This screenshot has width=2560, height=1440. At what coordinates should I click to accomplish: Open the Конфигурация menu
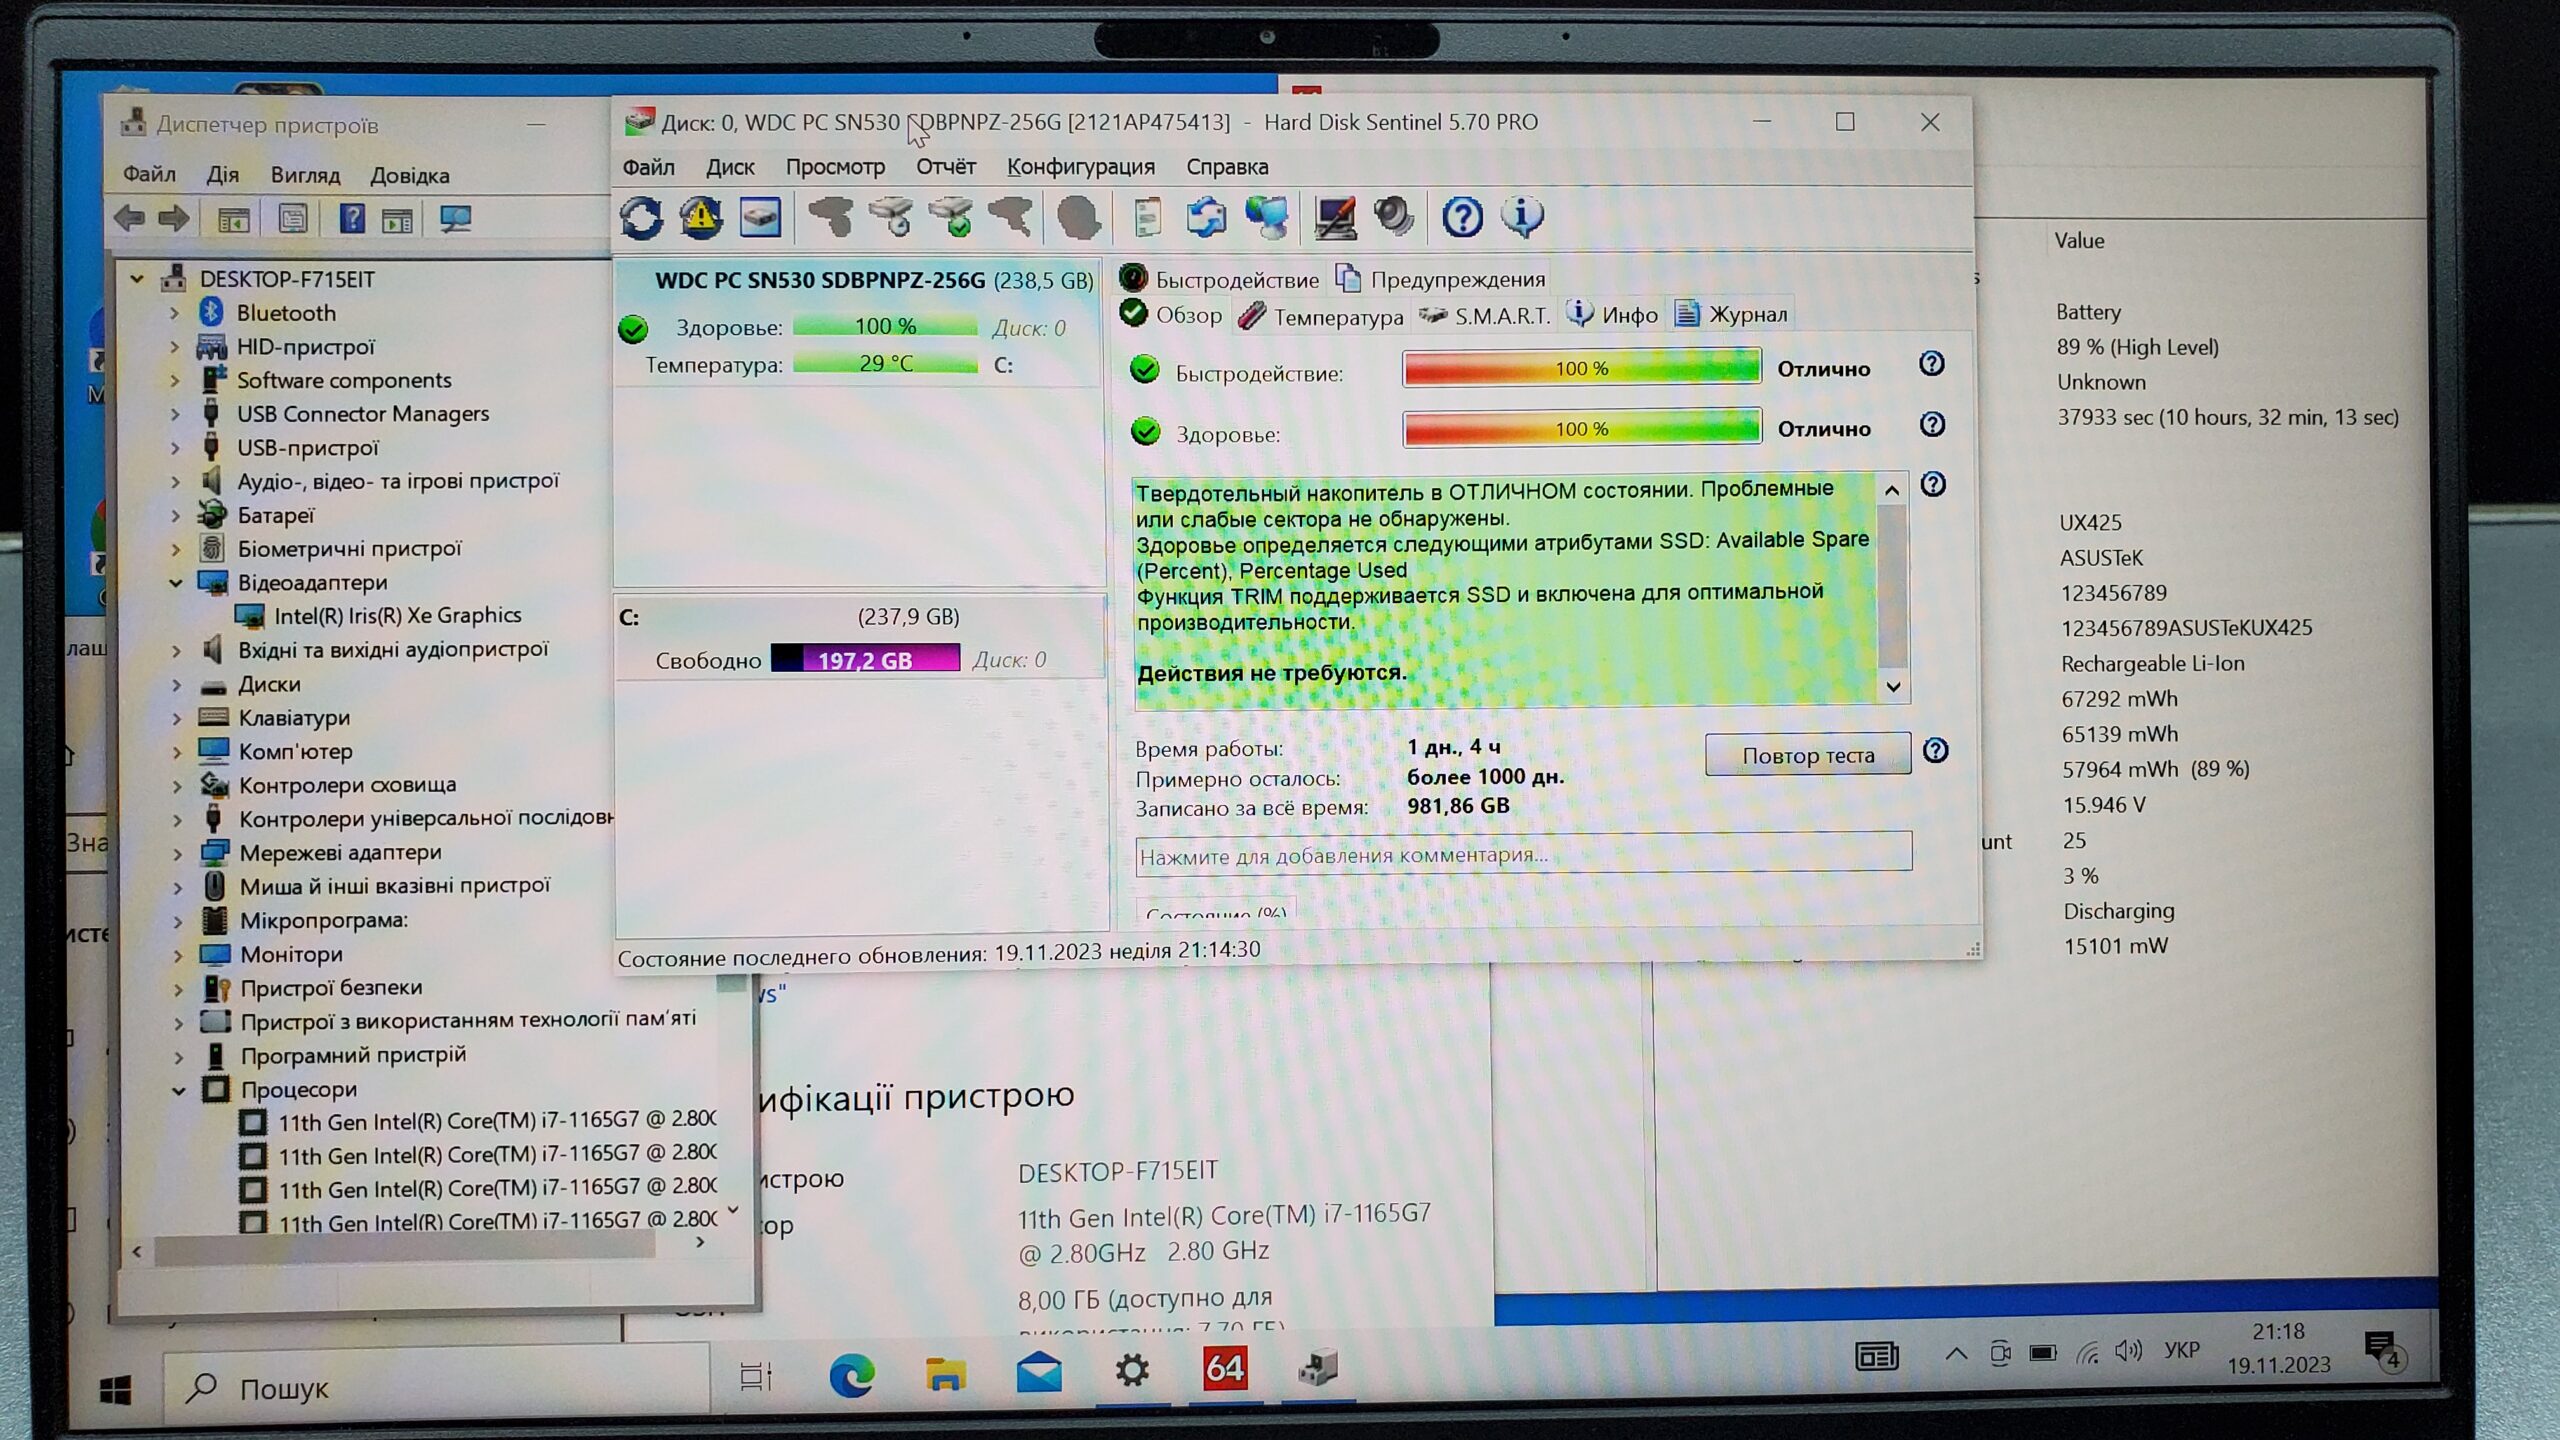[1080, 167]
